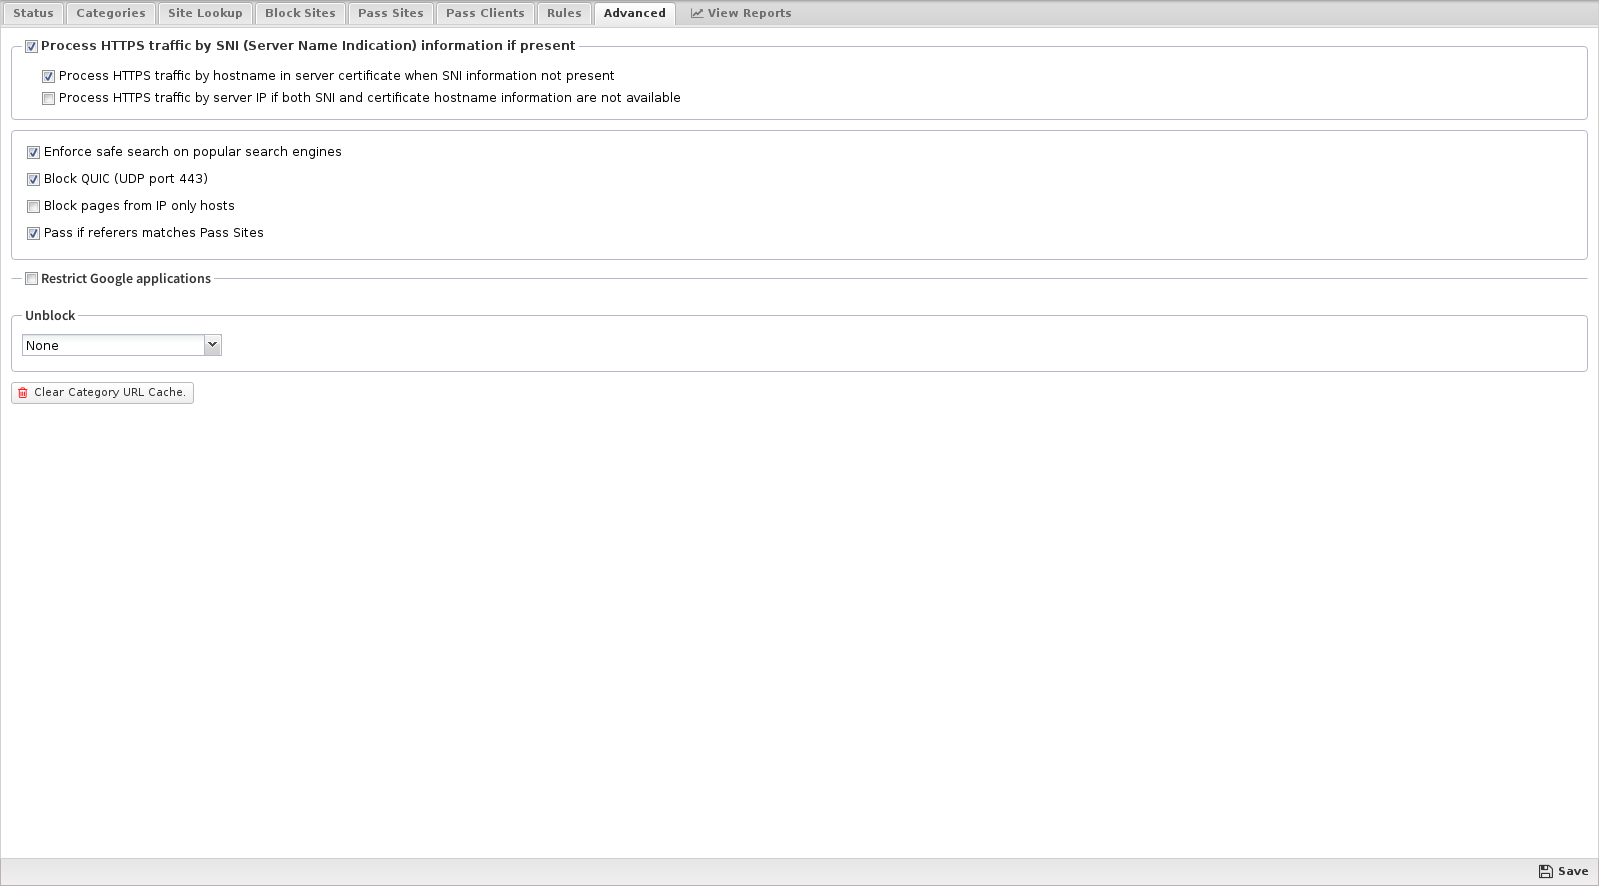The height and width of the screenshot is (886, 1599).
Task: Open the Rules tab
Action: click(564, 14)
